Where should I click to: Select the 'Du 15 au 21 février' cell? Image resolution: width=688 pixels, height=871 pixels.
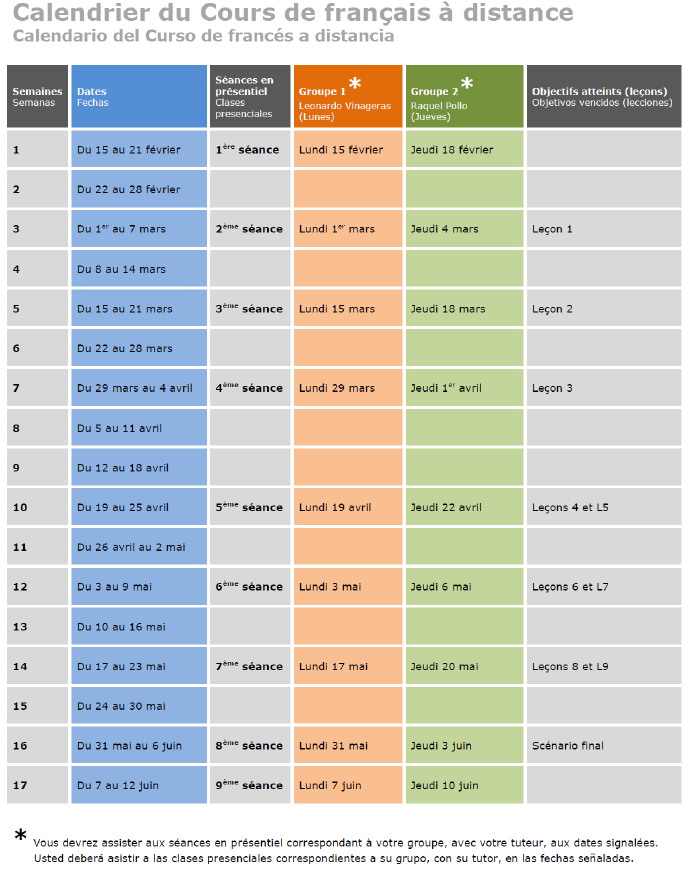[x=139, y=150]
